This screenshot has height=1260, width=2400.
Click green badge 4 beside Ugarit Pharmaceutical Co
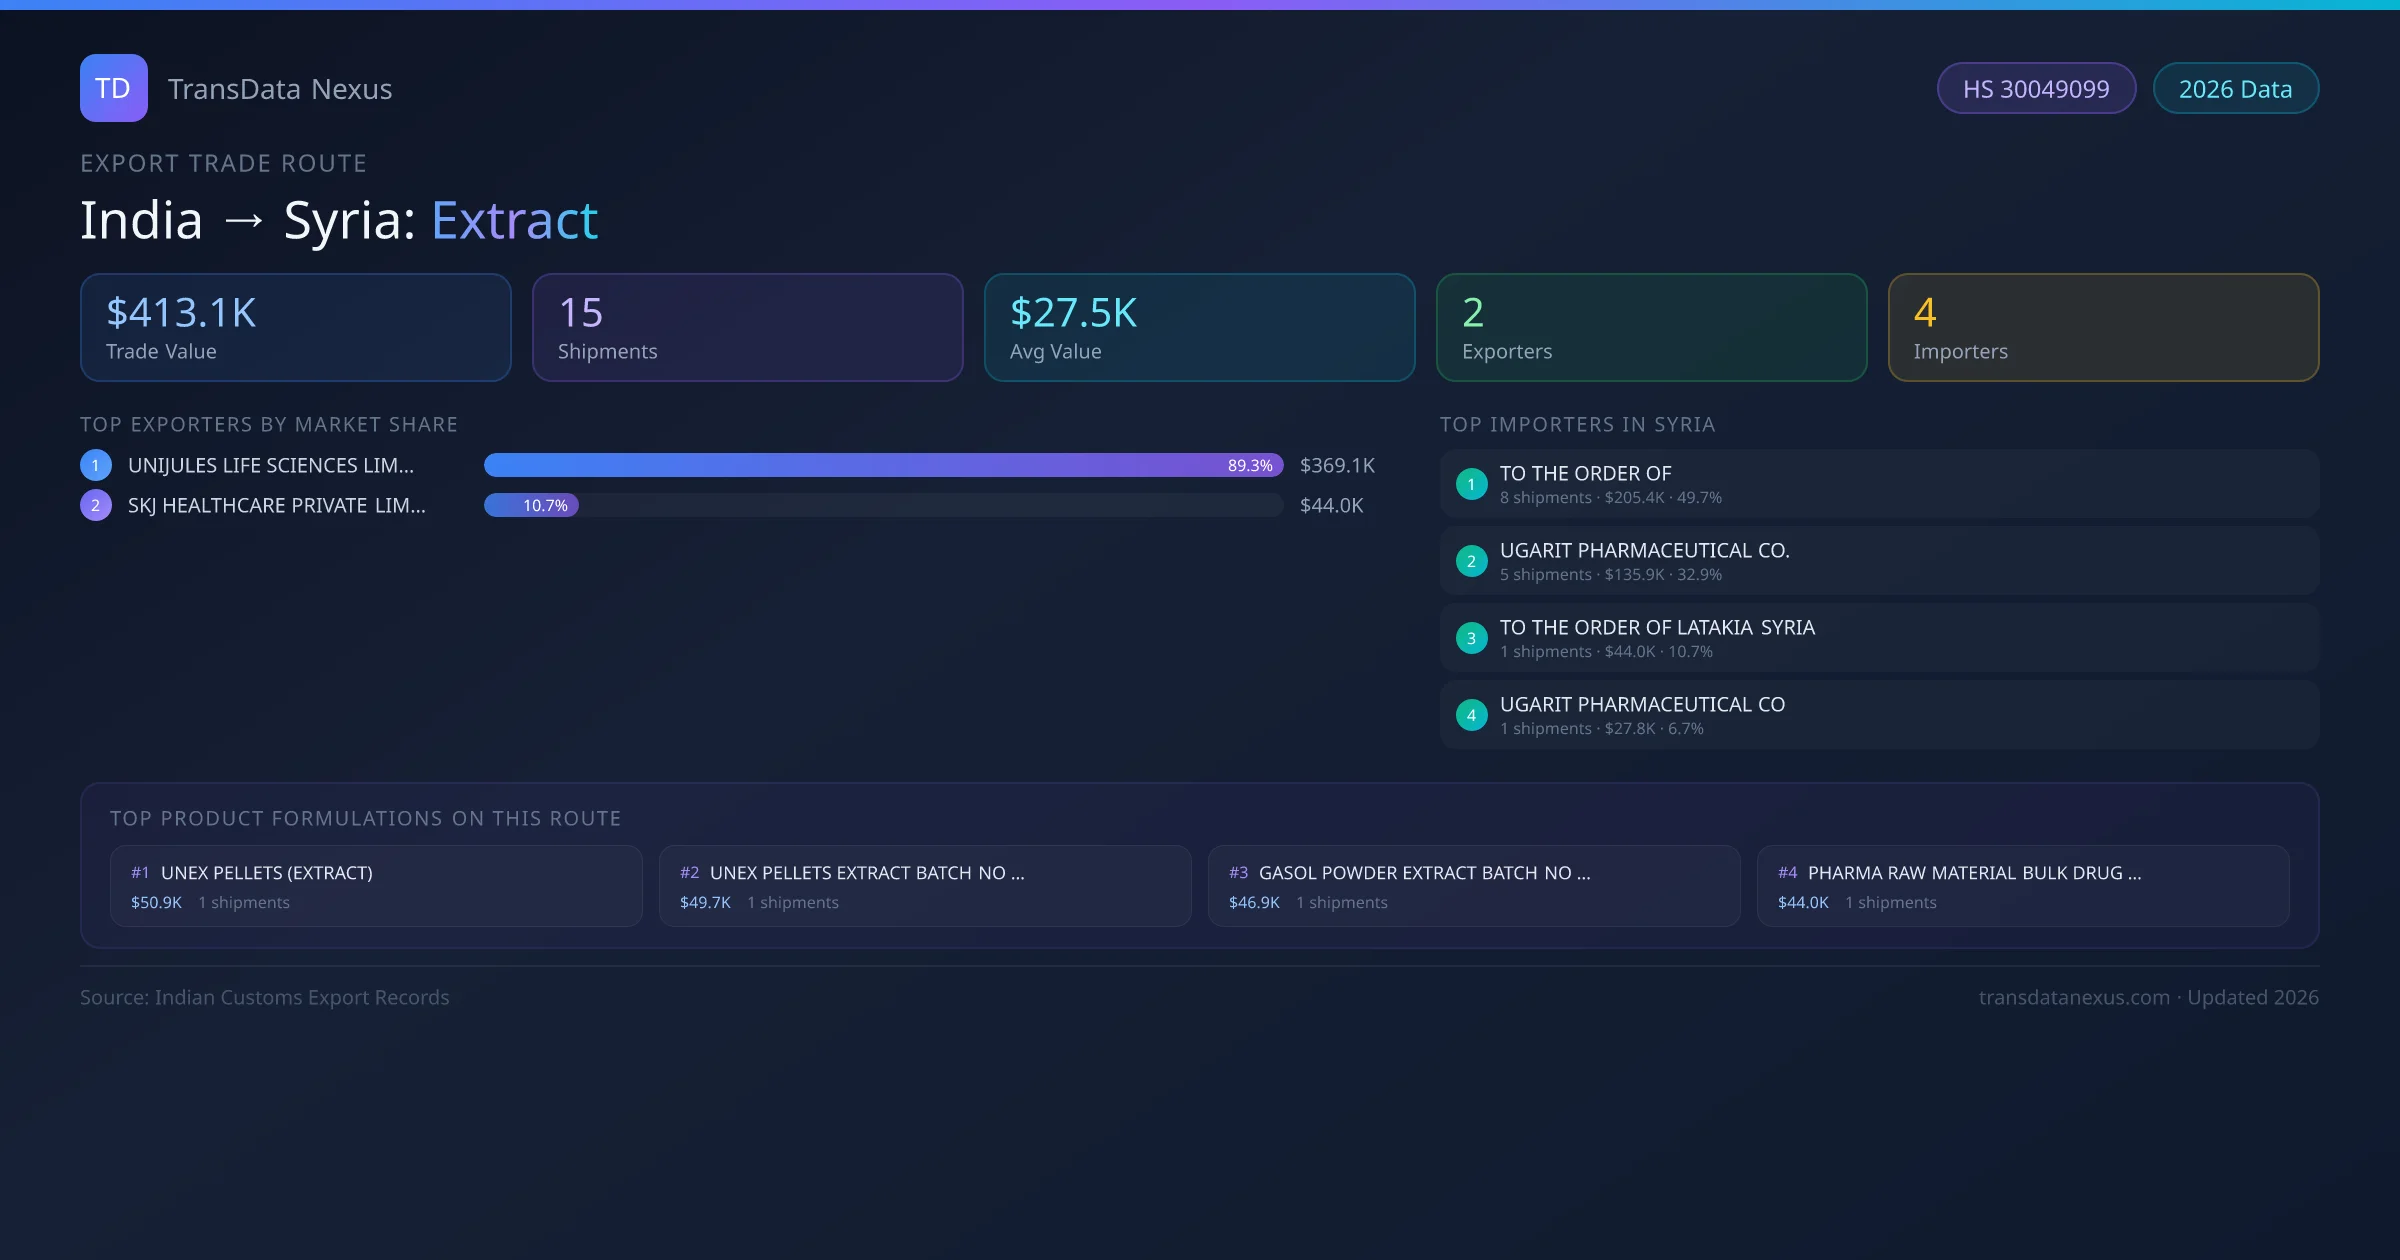1471,715
